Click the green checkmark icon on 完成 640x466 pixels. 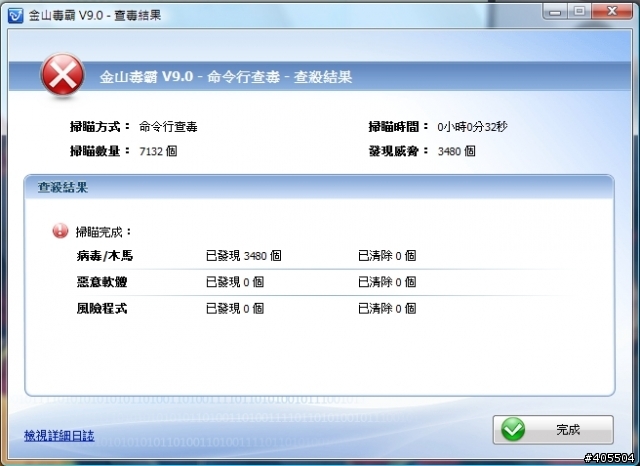click(513, 429)
